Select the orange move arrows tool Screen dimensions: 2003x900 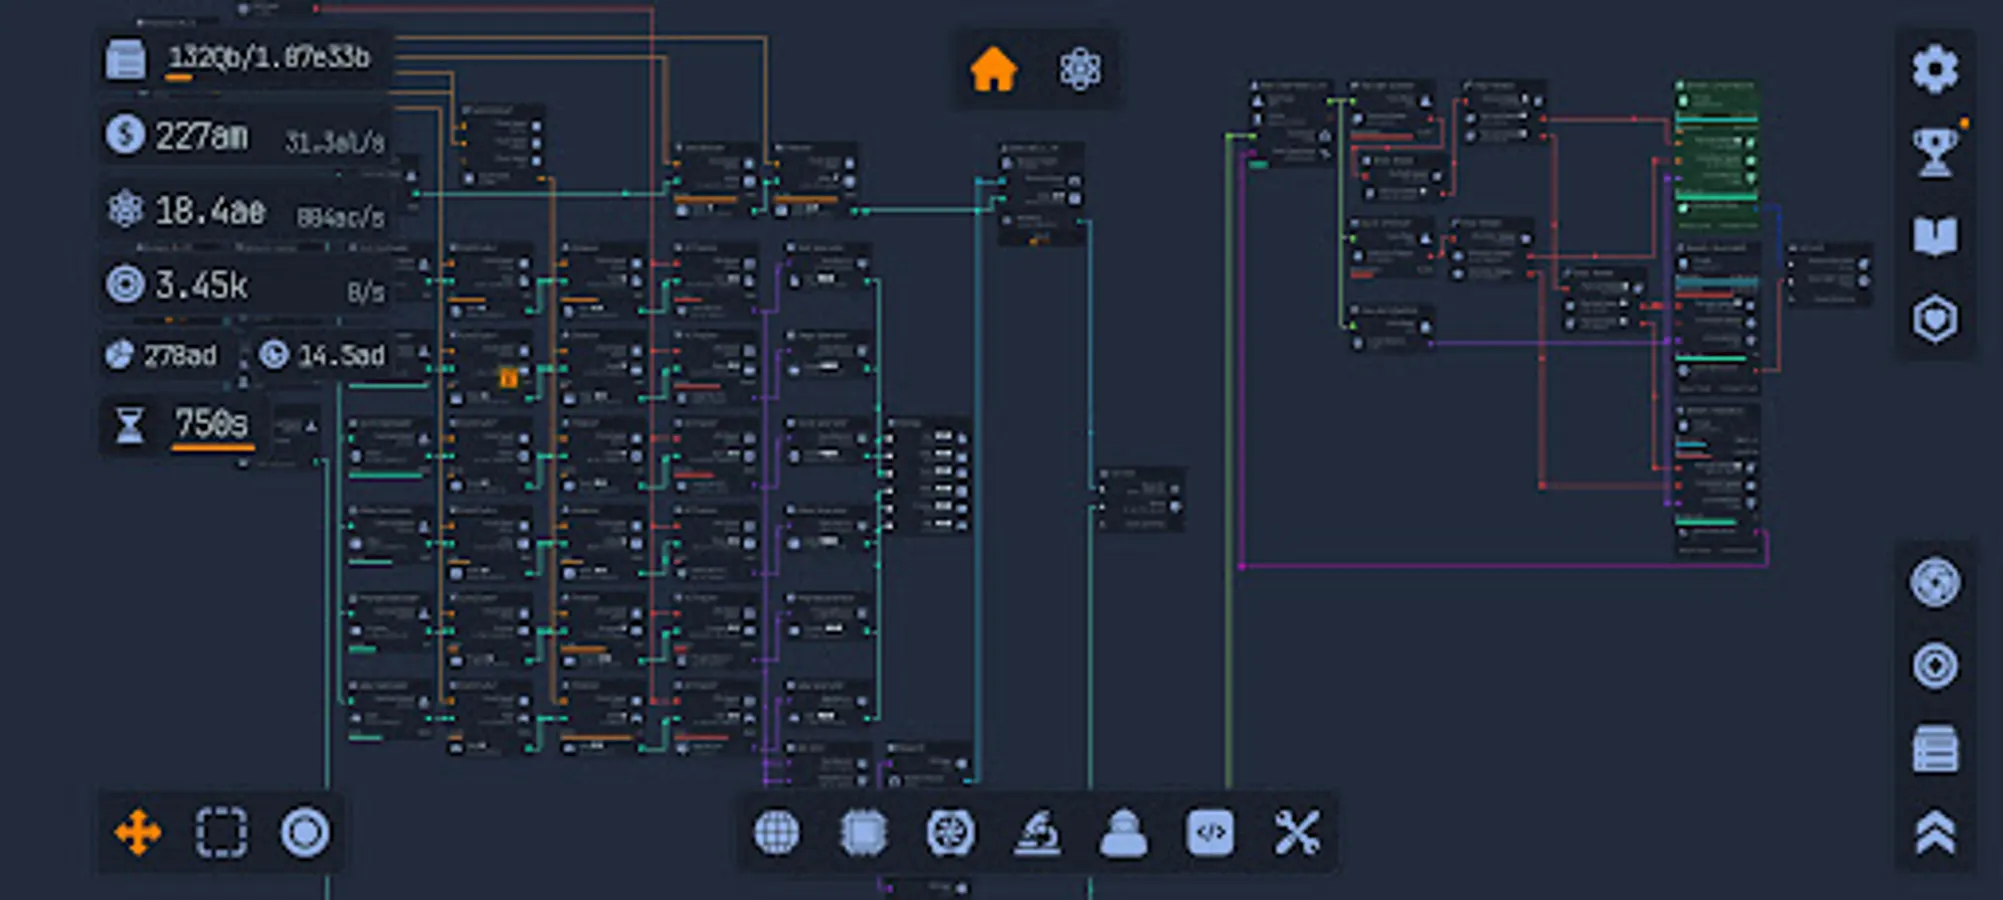(x=137, y=832)
